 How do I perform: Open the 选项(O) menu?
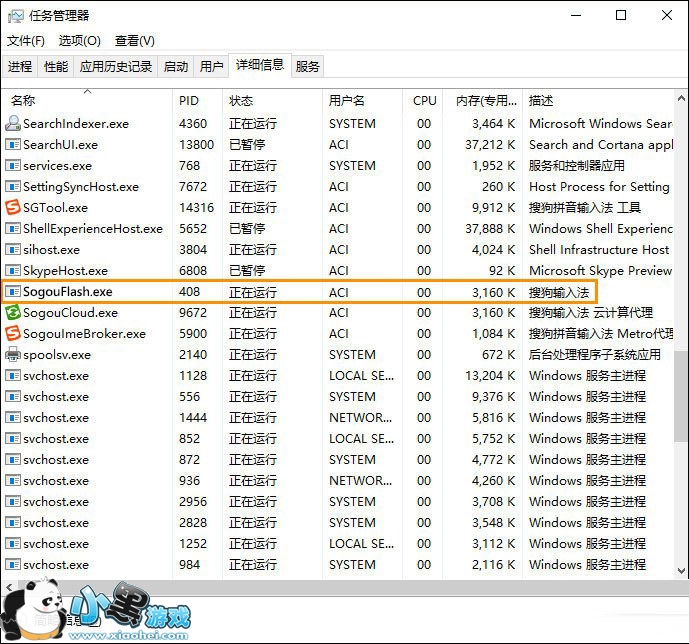click(x=80, y=41)
